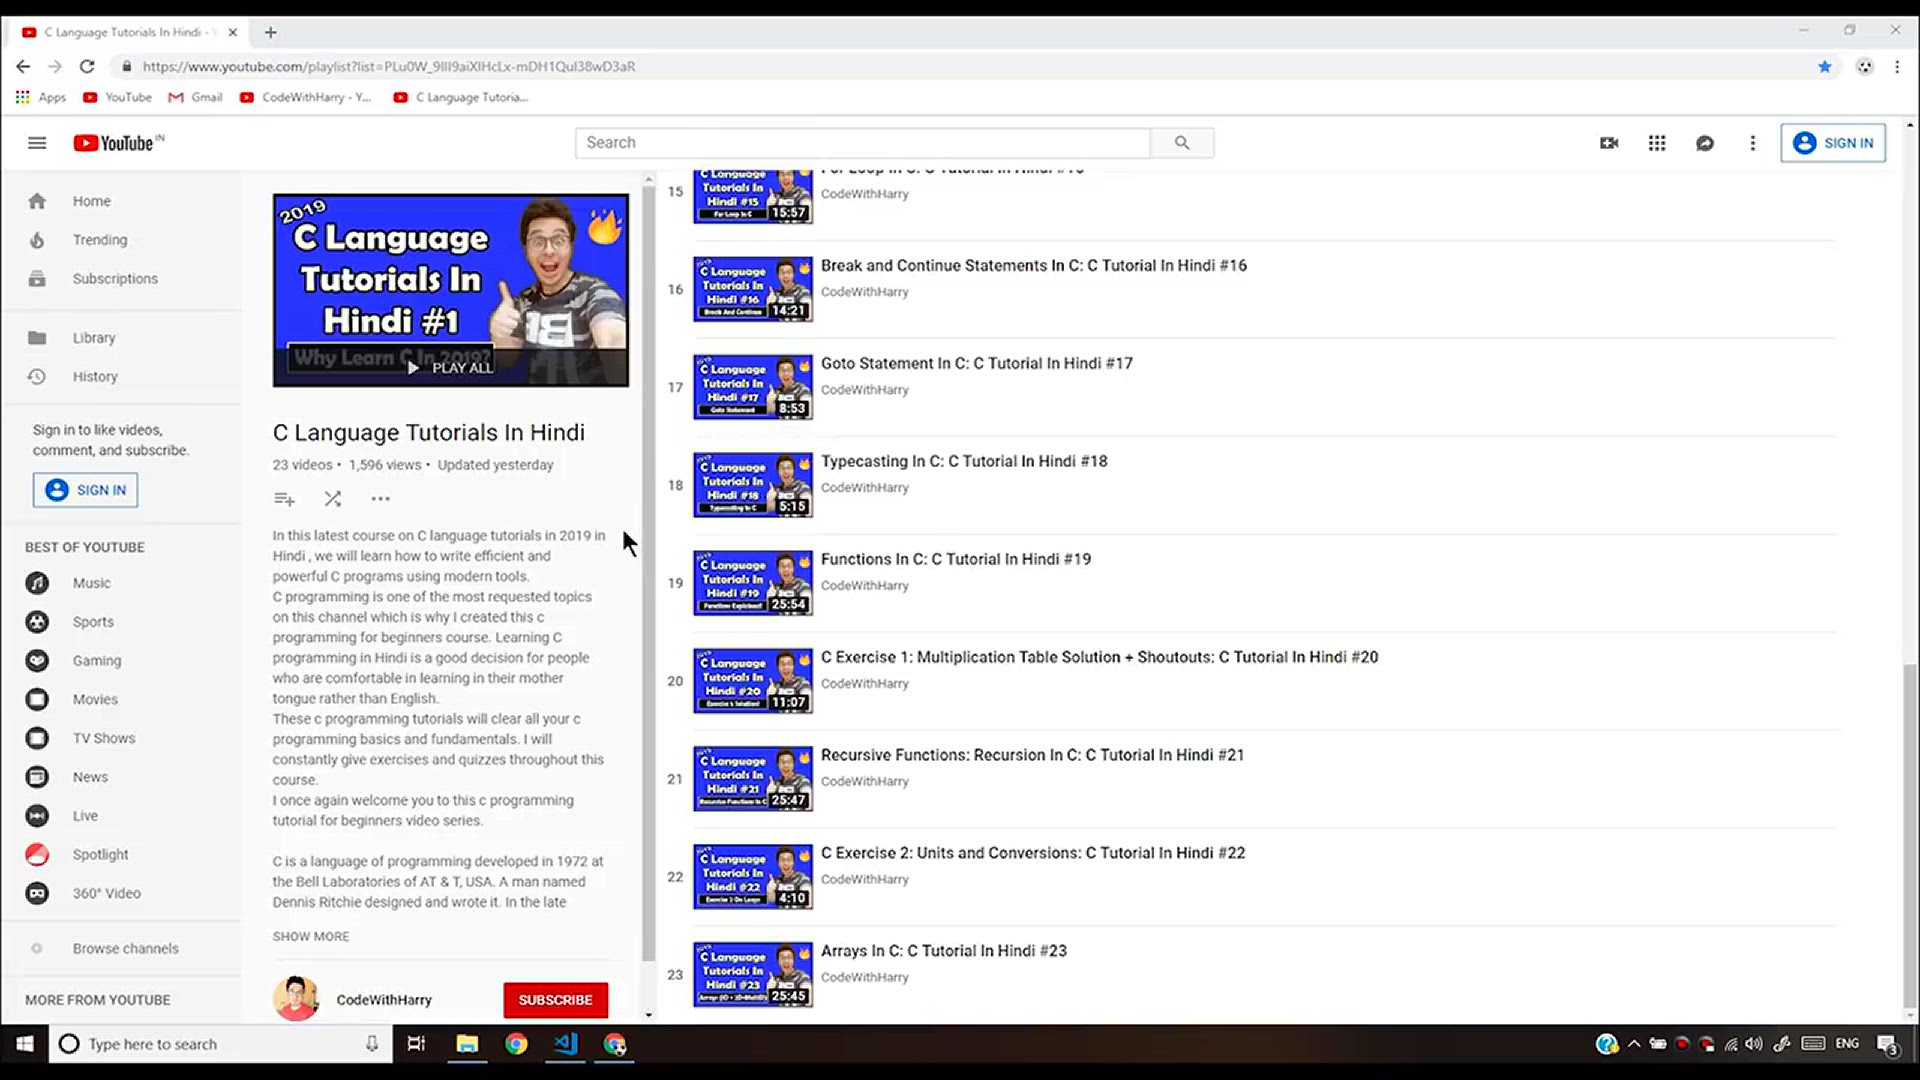Select Home in the sidebar

click(120, 201)
